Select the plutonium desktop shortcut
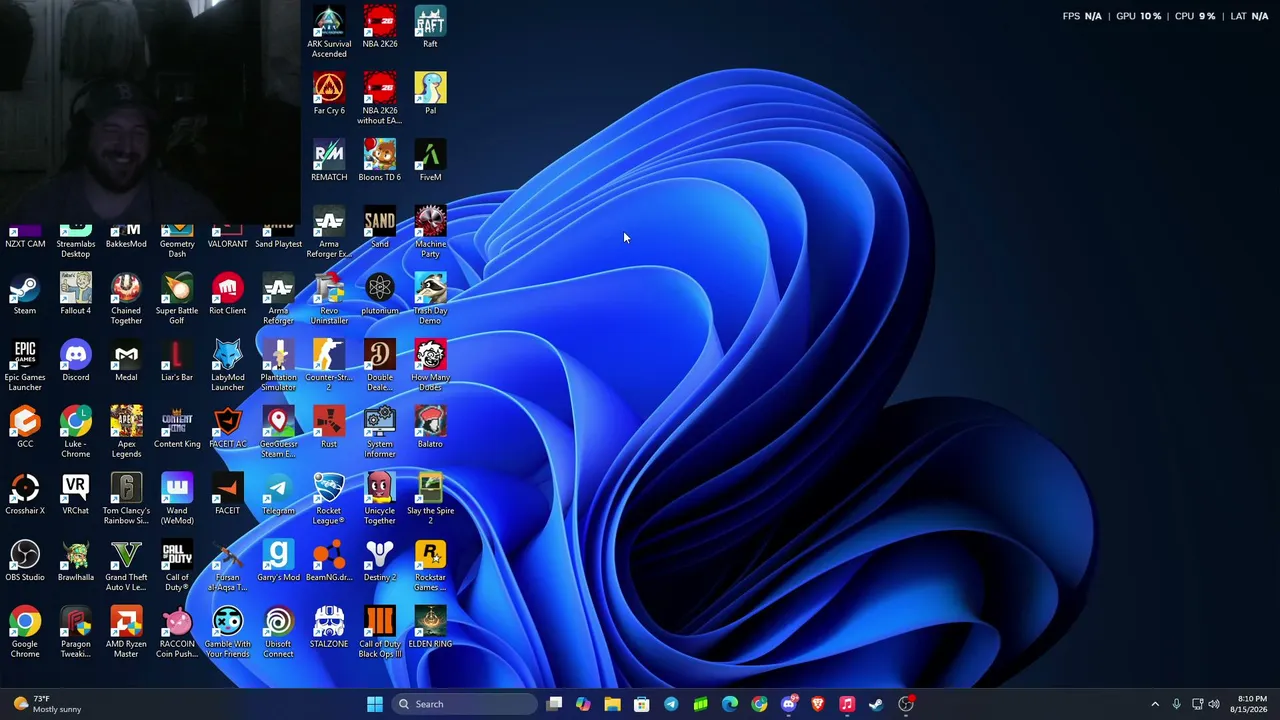The height and width of the screenshot is (720, 1280). [x=380, y=293]
